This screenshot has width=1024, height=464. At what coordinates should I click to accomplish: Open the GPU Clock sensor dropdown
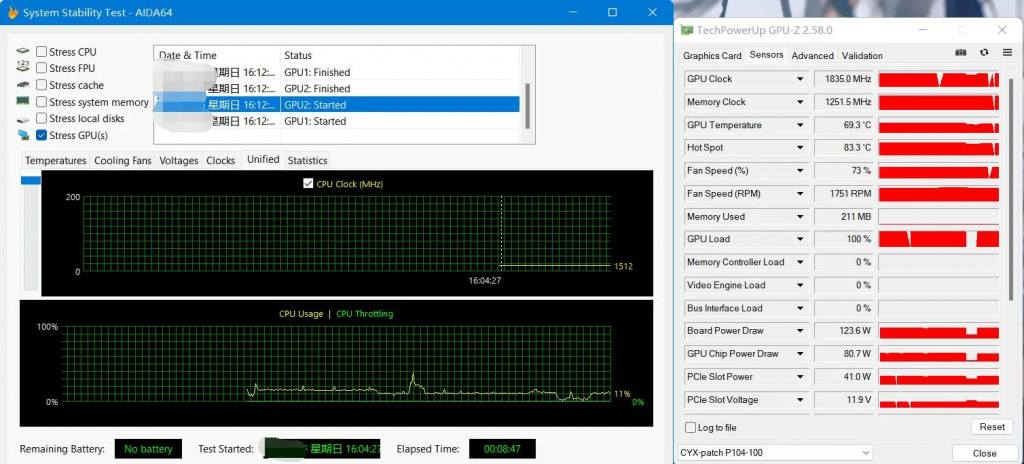tap(799, 79)
